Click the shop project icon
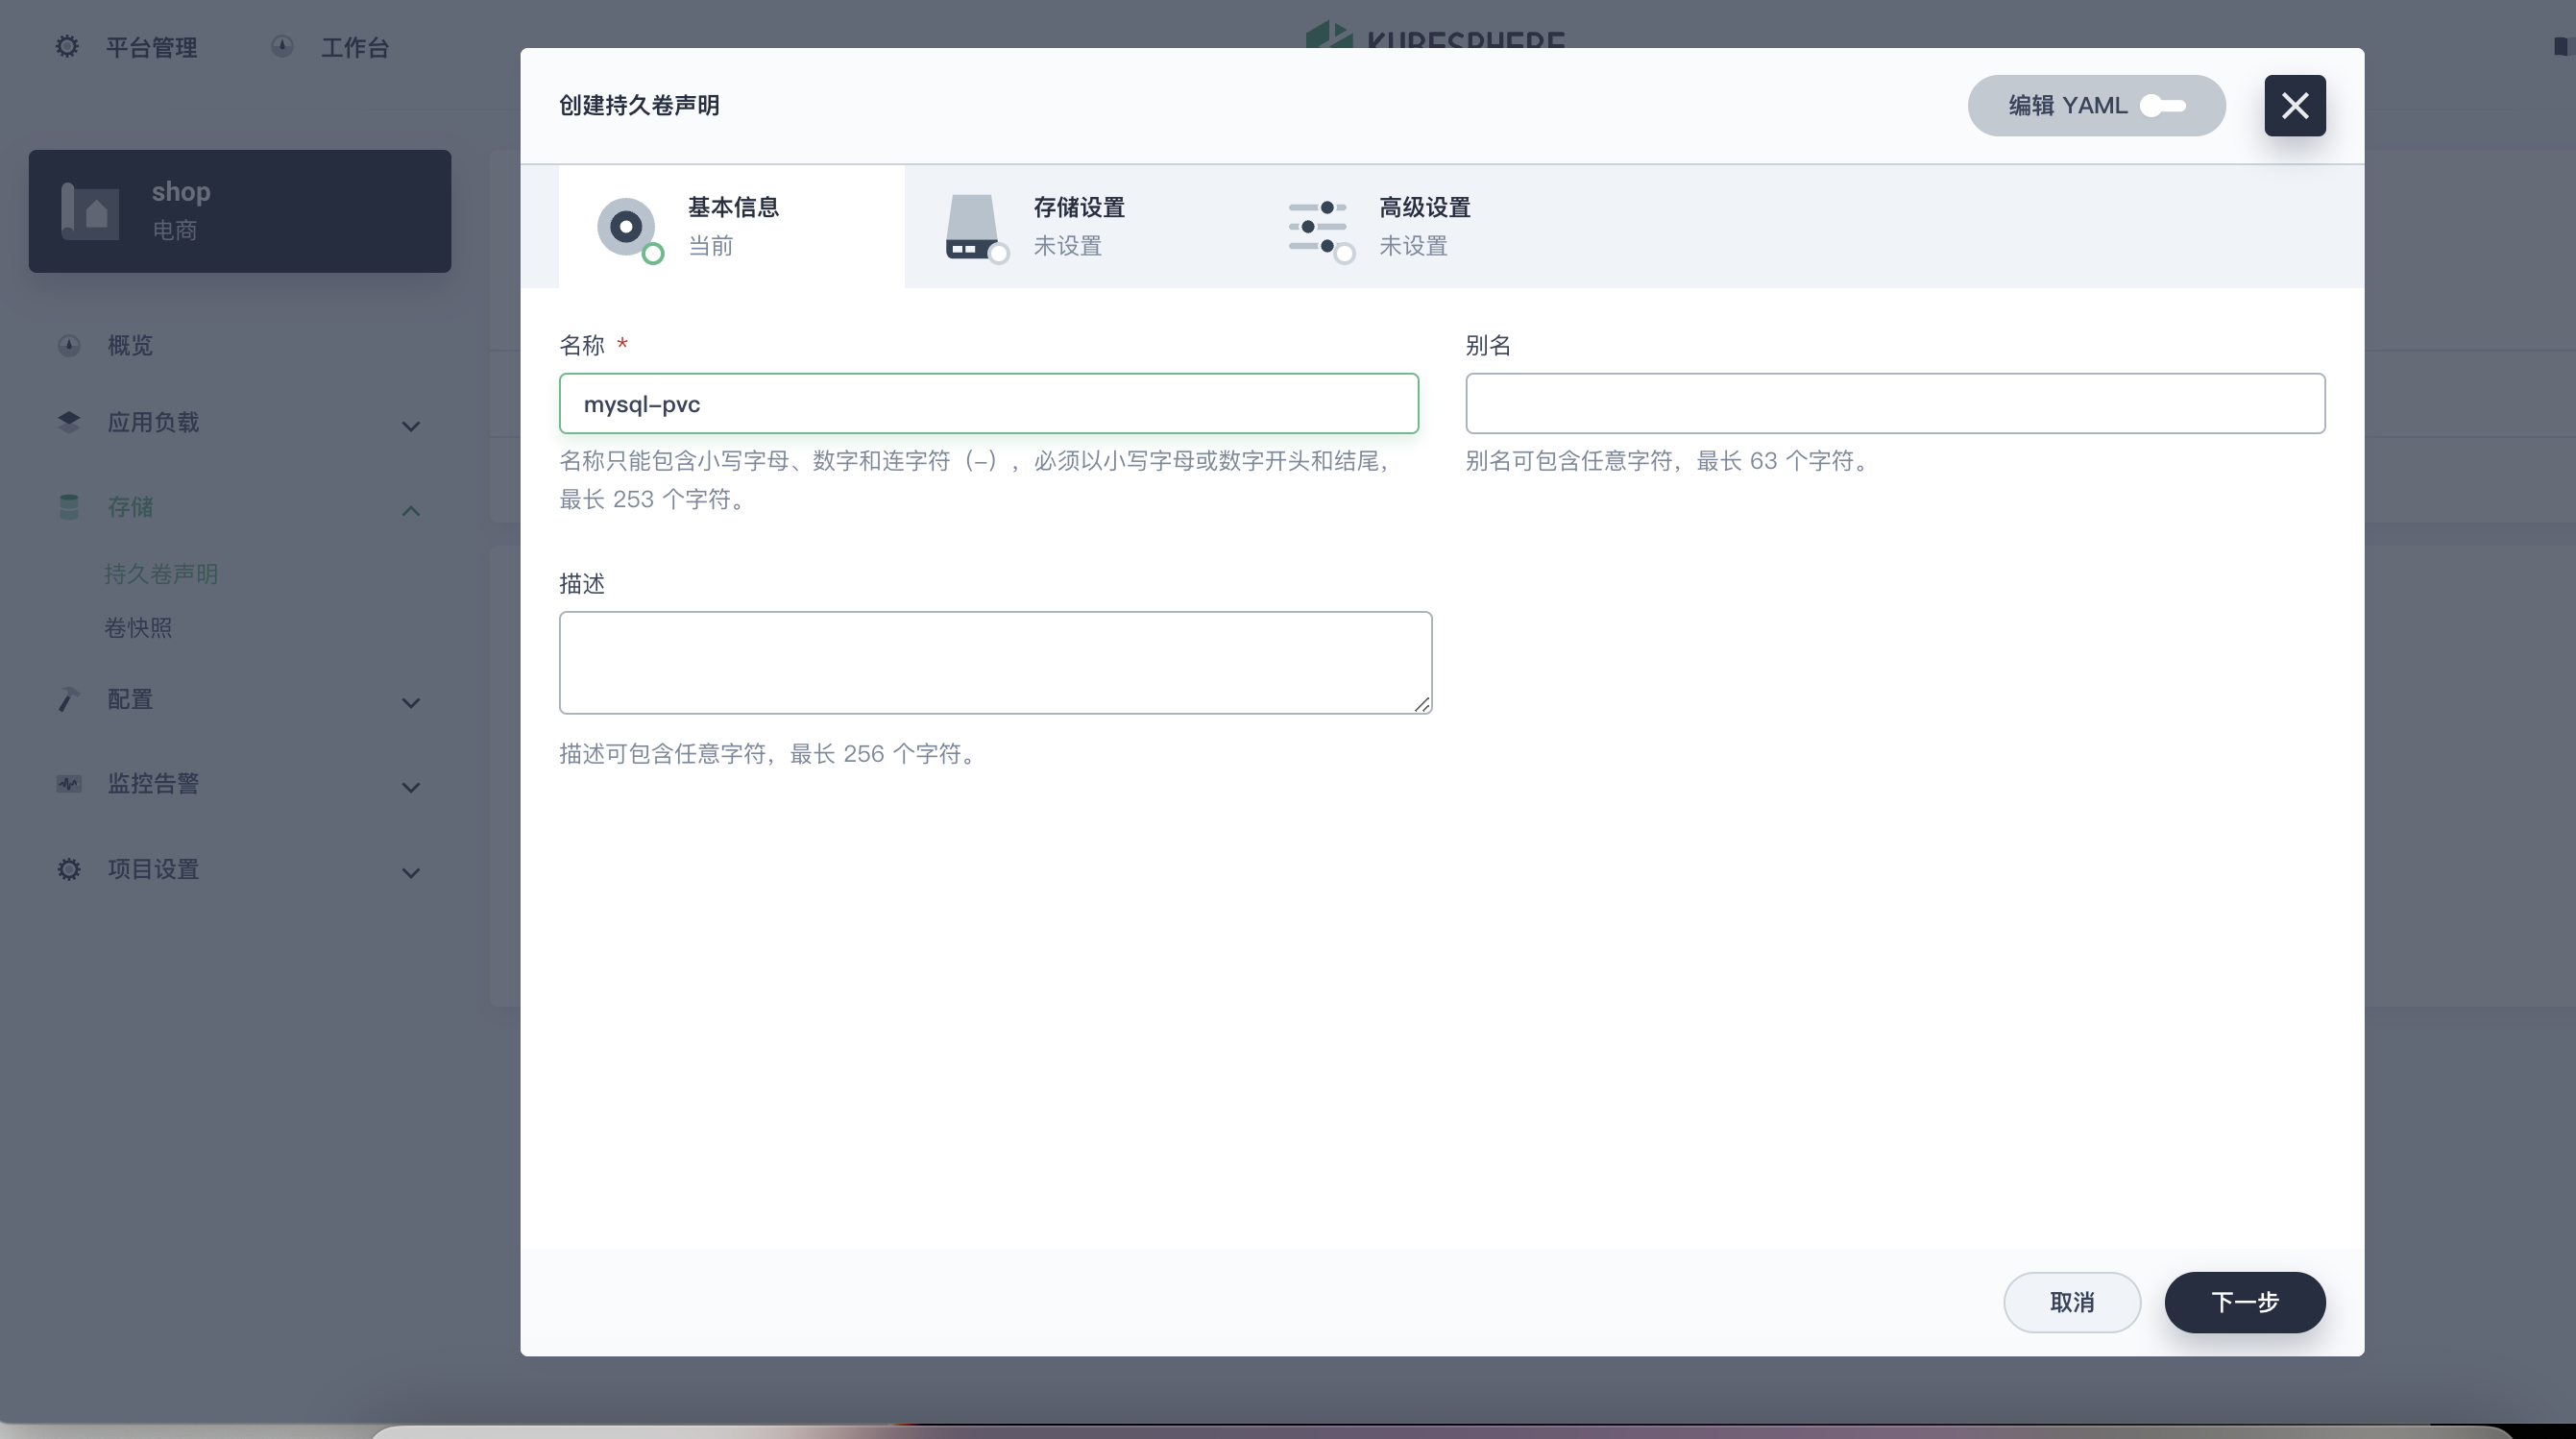Screen dimensions: 2576x1439 [90, 211]
